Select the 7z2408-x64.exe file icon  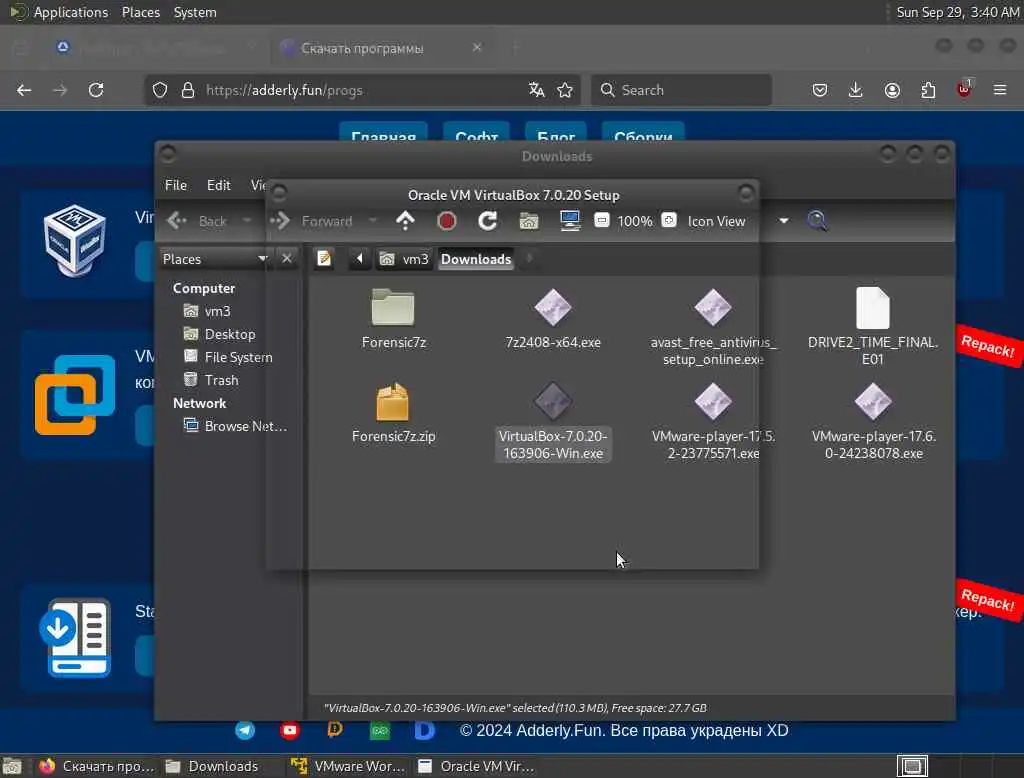point(552,307)
